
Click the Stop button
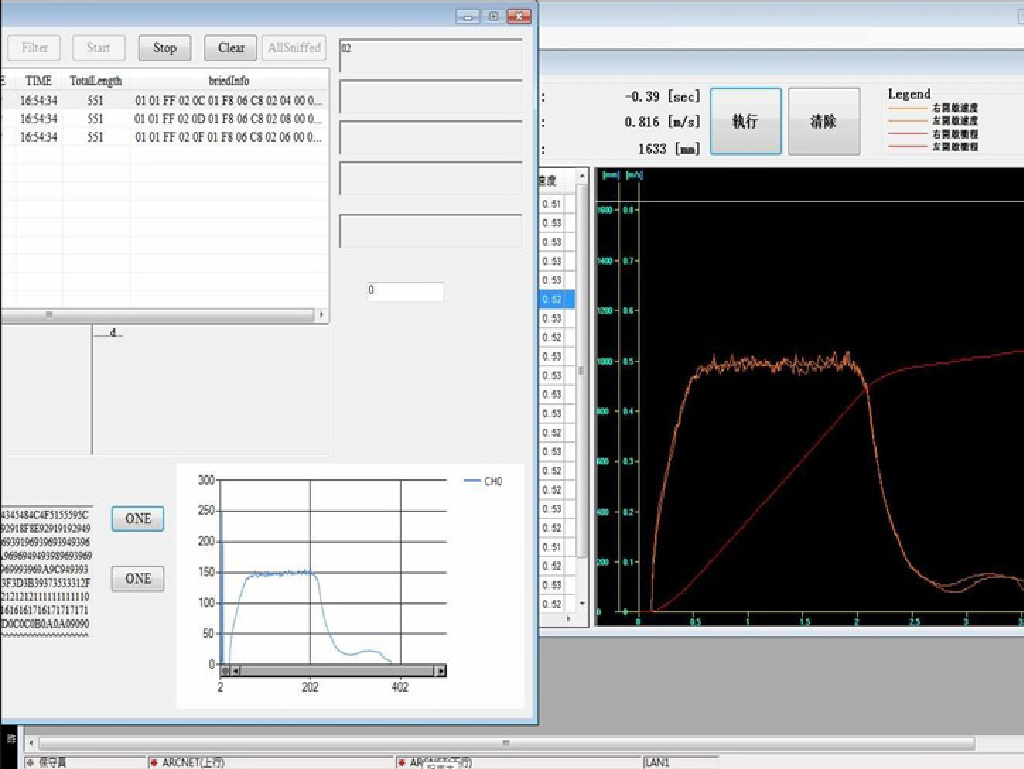coord(165,47)
